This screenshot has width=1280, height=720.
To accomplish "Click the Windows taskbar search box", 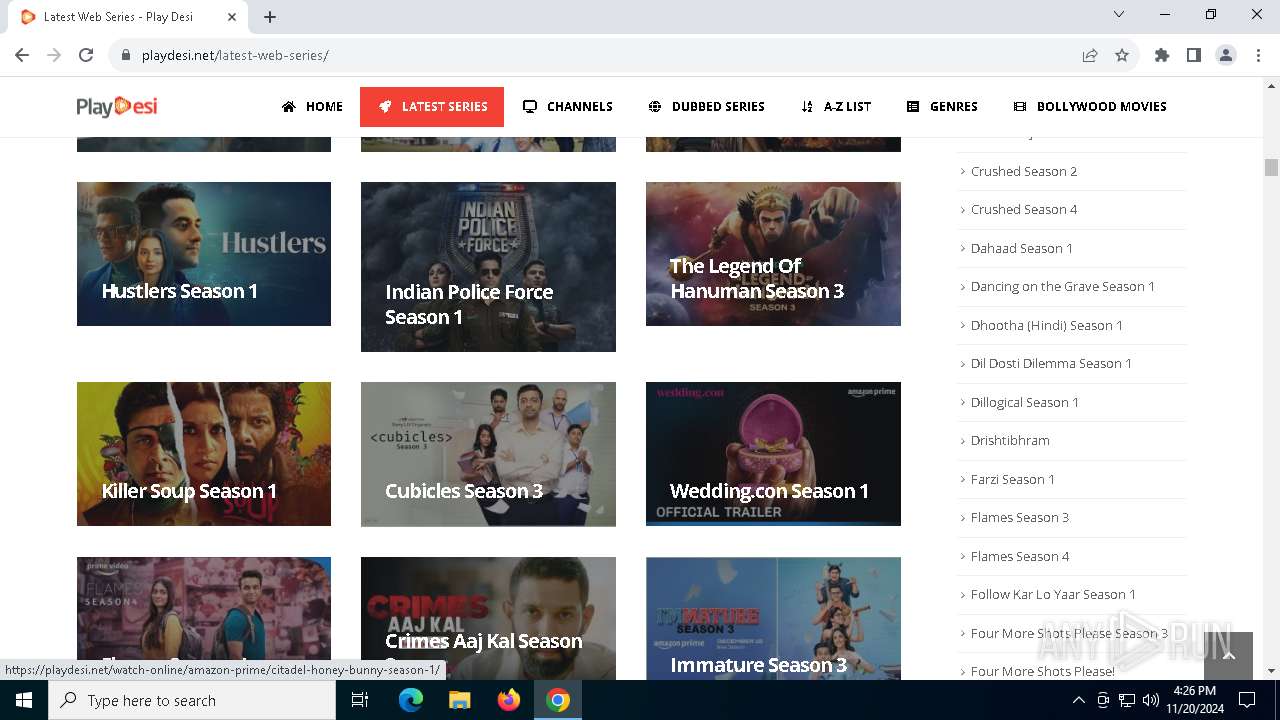I will tap(192, 700).
